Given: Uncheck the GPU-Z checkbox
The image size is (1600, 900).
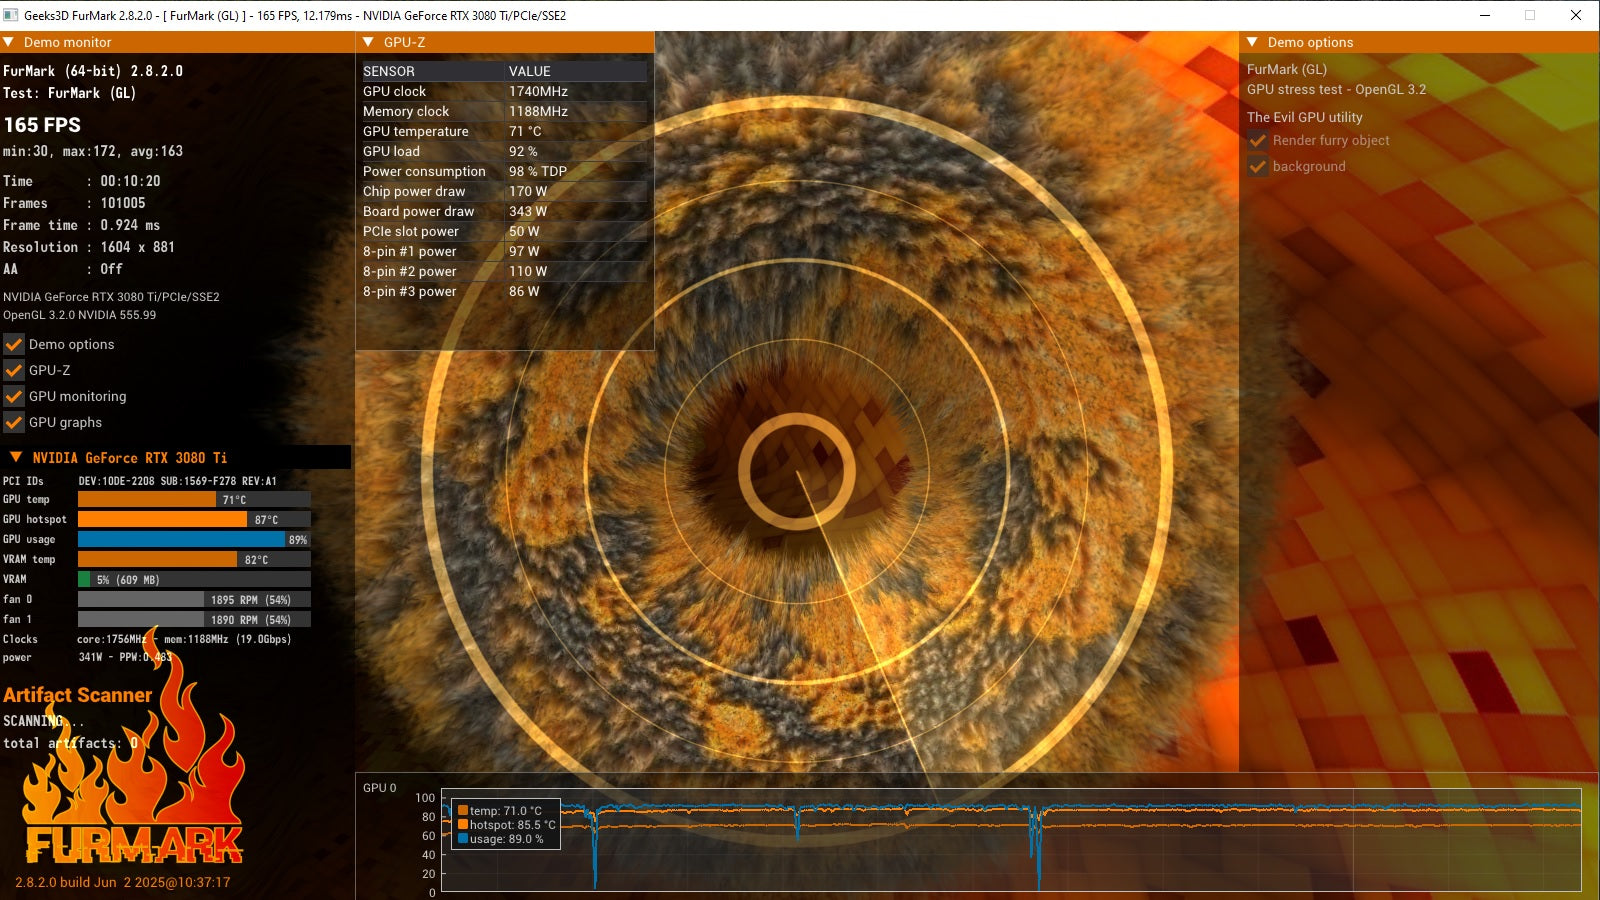Looking at the screenshot, I should tap(14, 370).
